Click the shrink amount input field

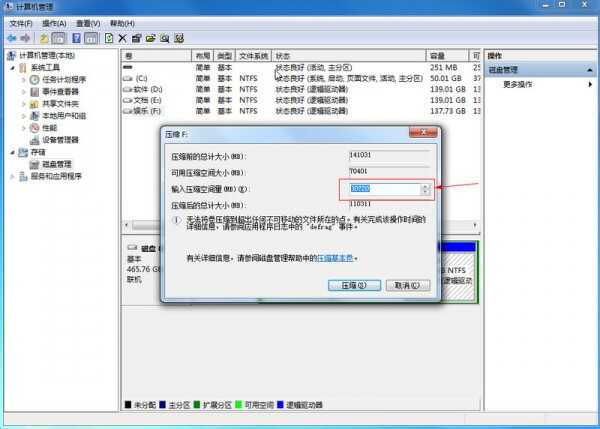[384, 189]
